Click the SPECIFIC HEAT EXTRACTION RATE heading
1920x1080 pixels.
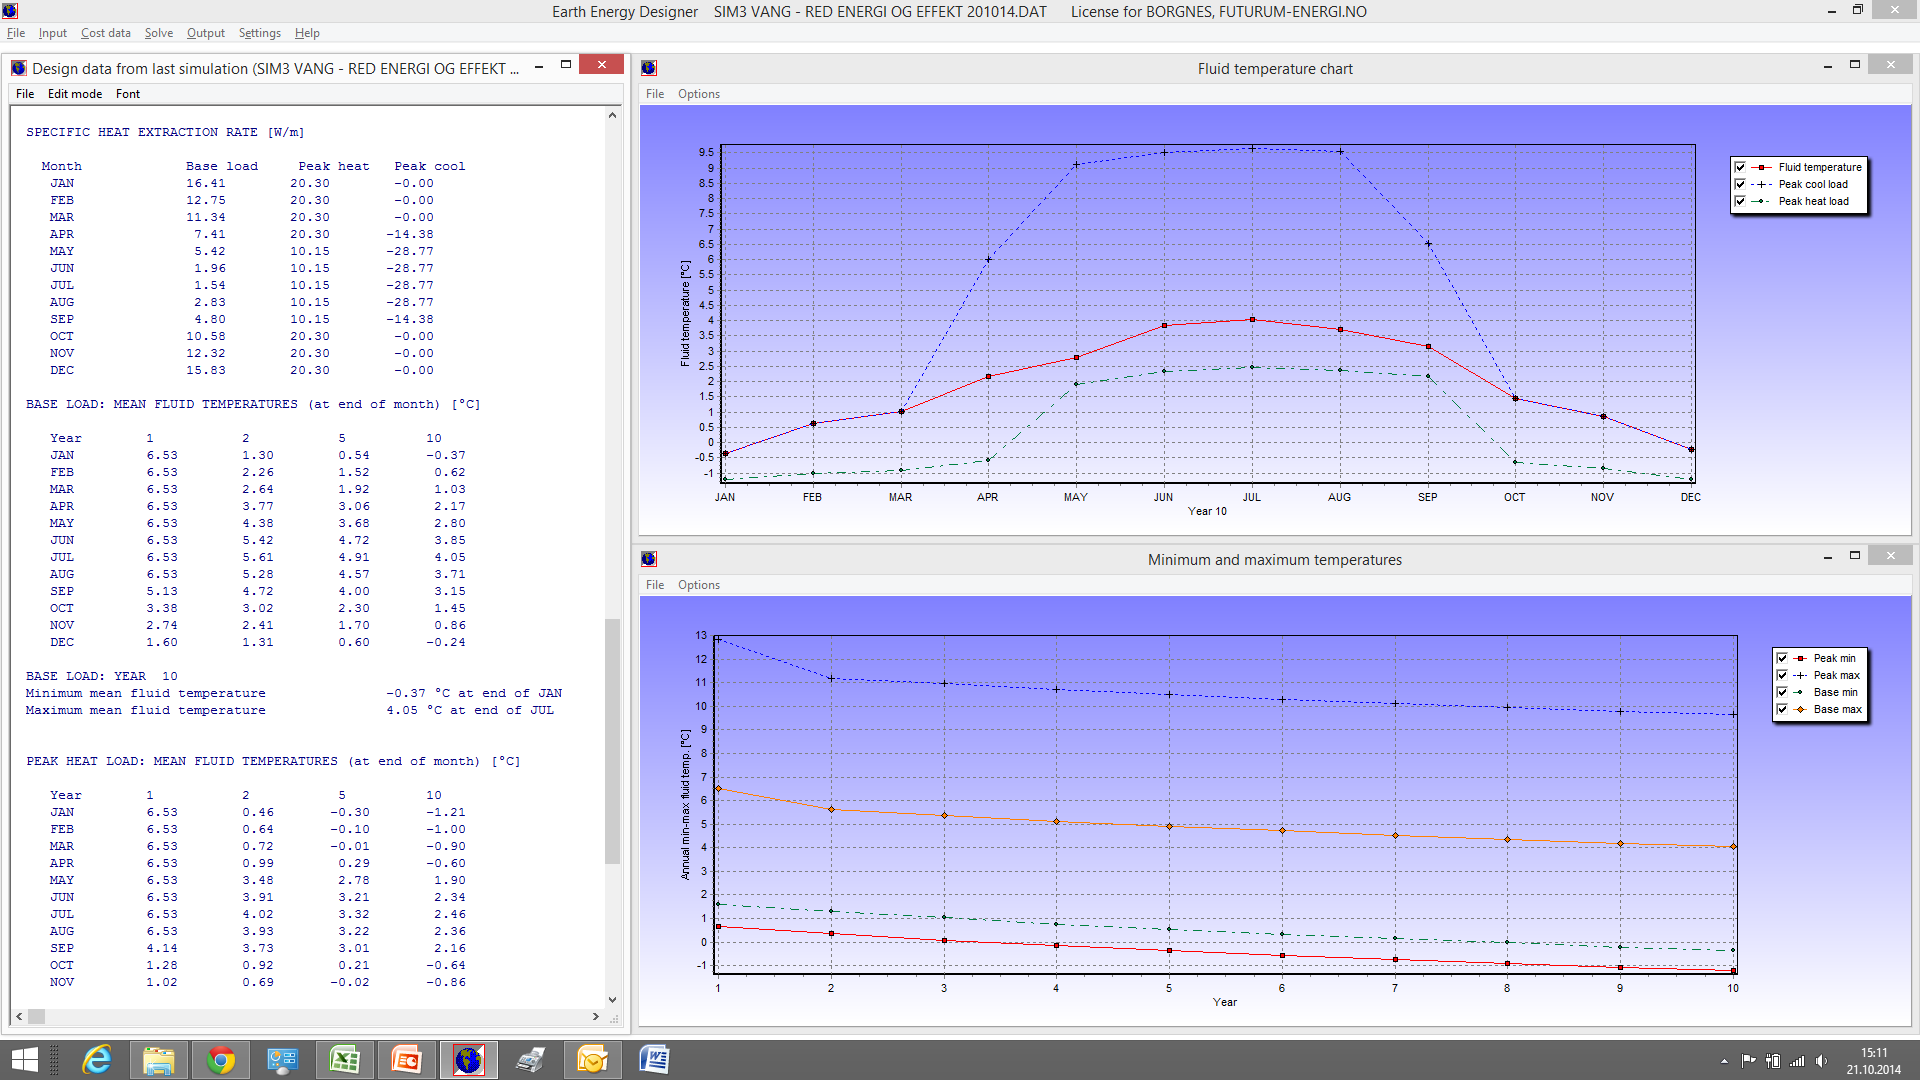click(165, 132)
